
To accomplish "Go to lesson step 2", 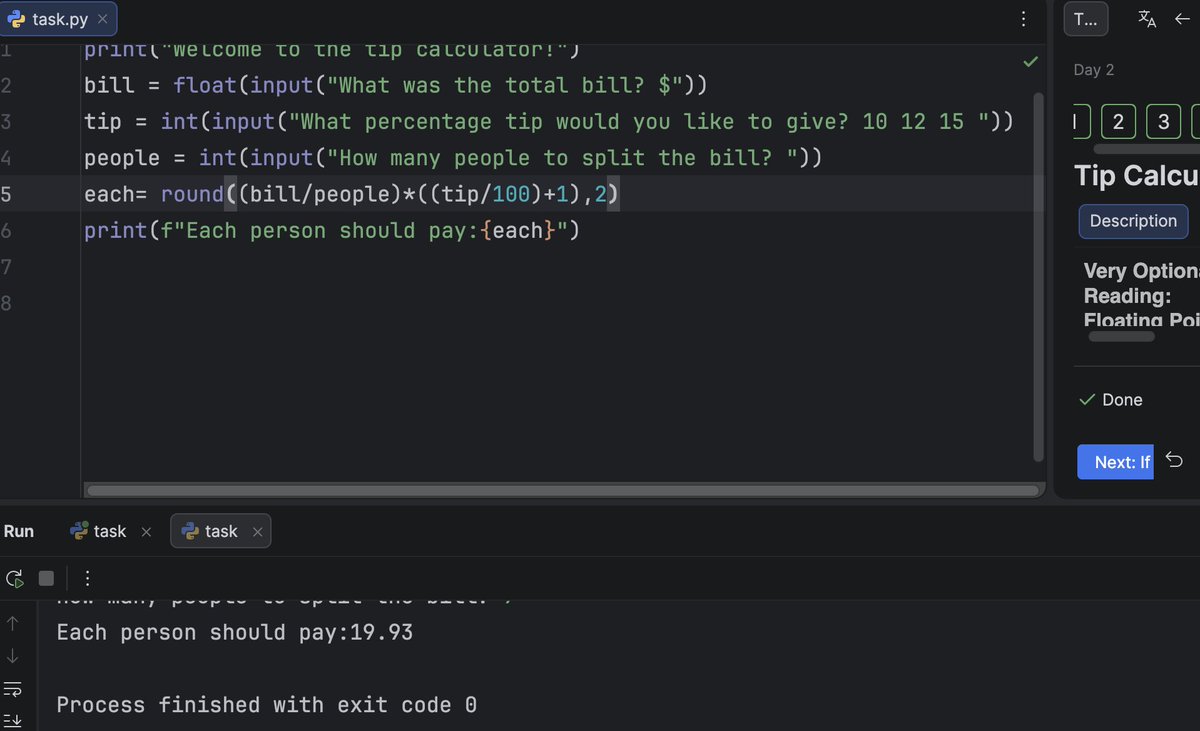I will click(x=1117, y=122).
